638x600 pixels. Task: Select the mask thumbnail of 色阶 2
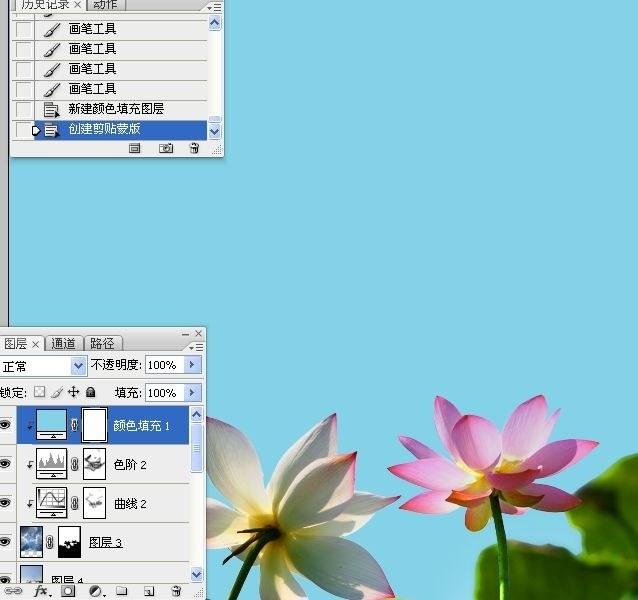[94, 464]
